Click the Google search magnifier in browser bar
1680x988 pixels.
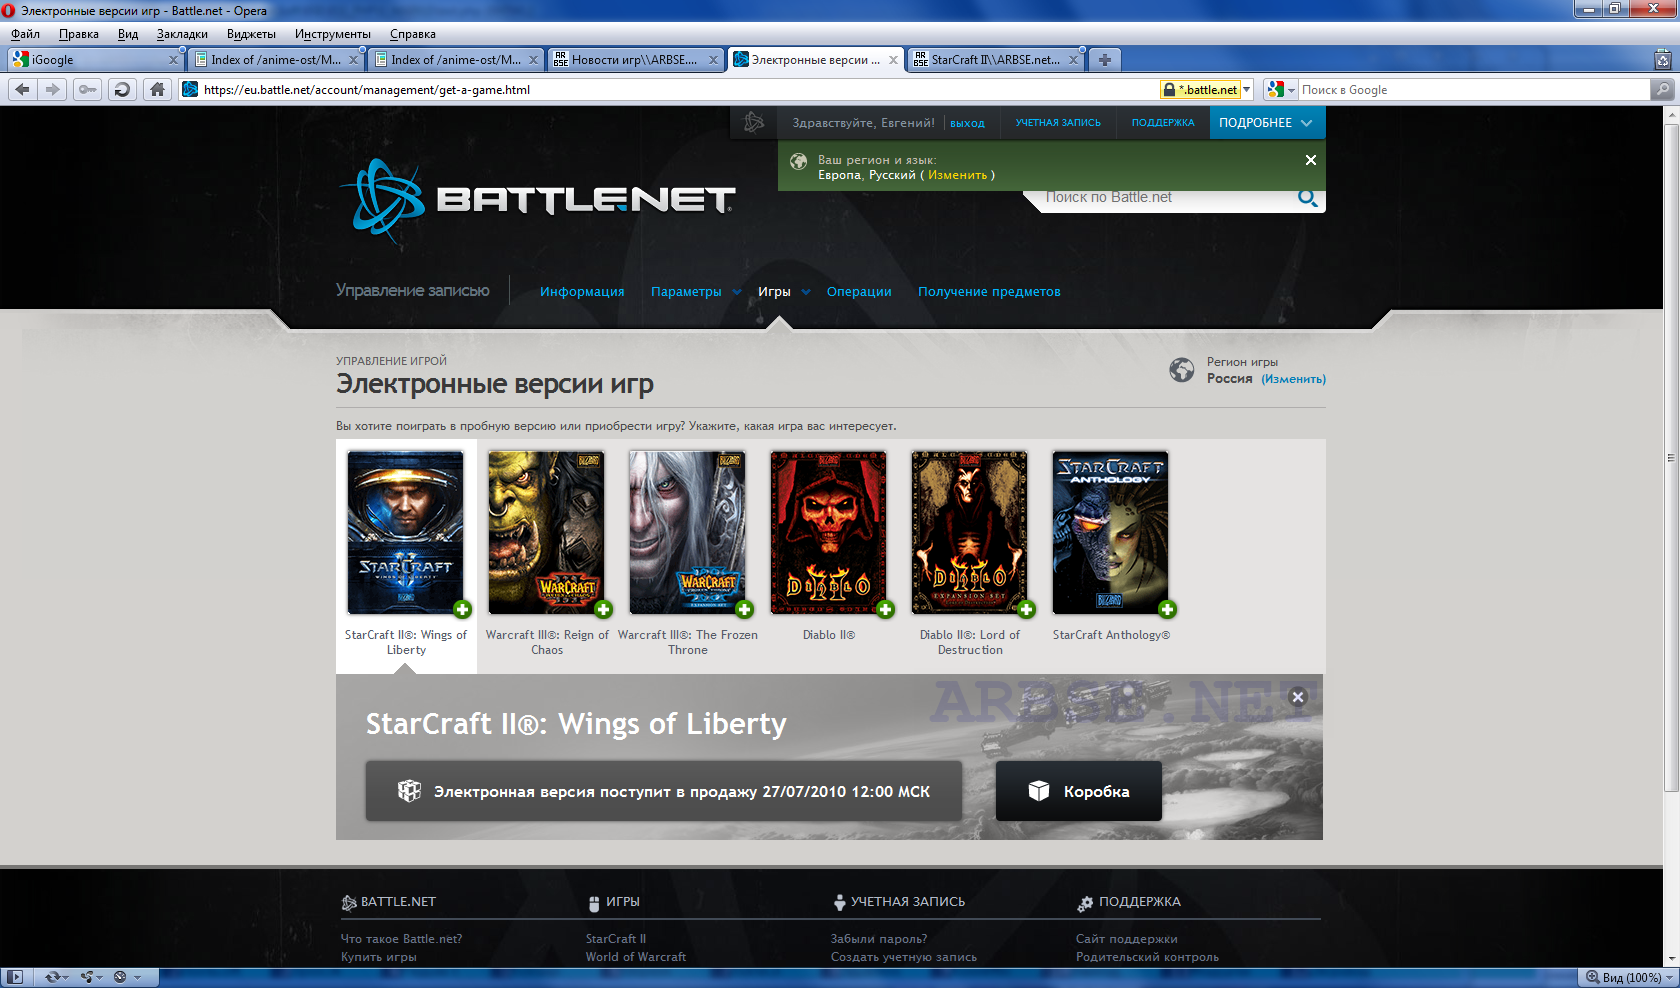[1663, 89]
